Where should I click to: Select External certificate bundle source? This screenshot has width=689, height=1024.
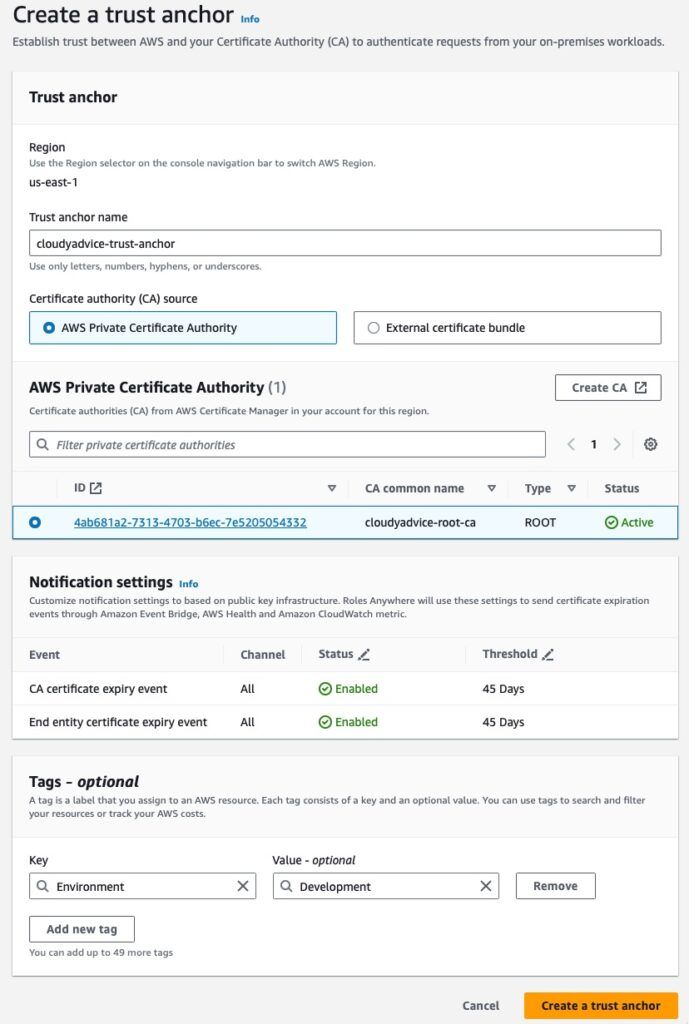pos(507,328)
